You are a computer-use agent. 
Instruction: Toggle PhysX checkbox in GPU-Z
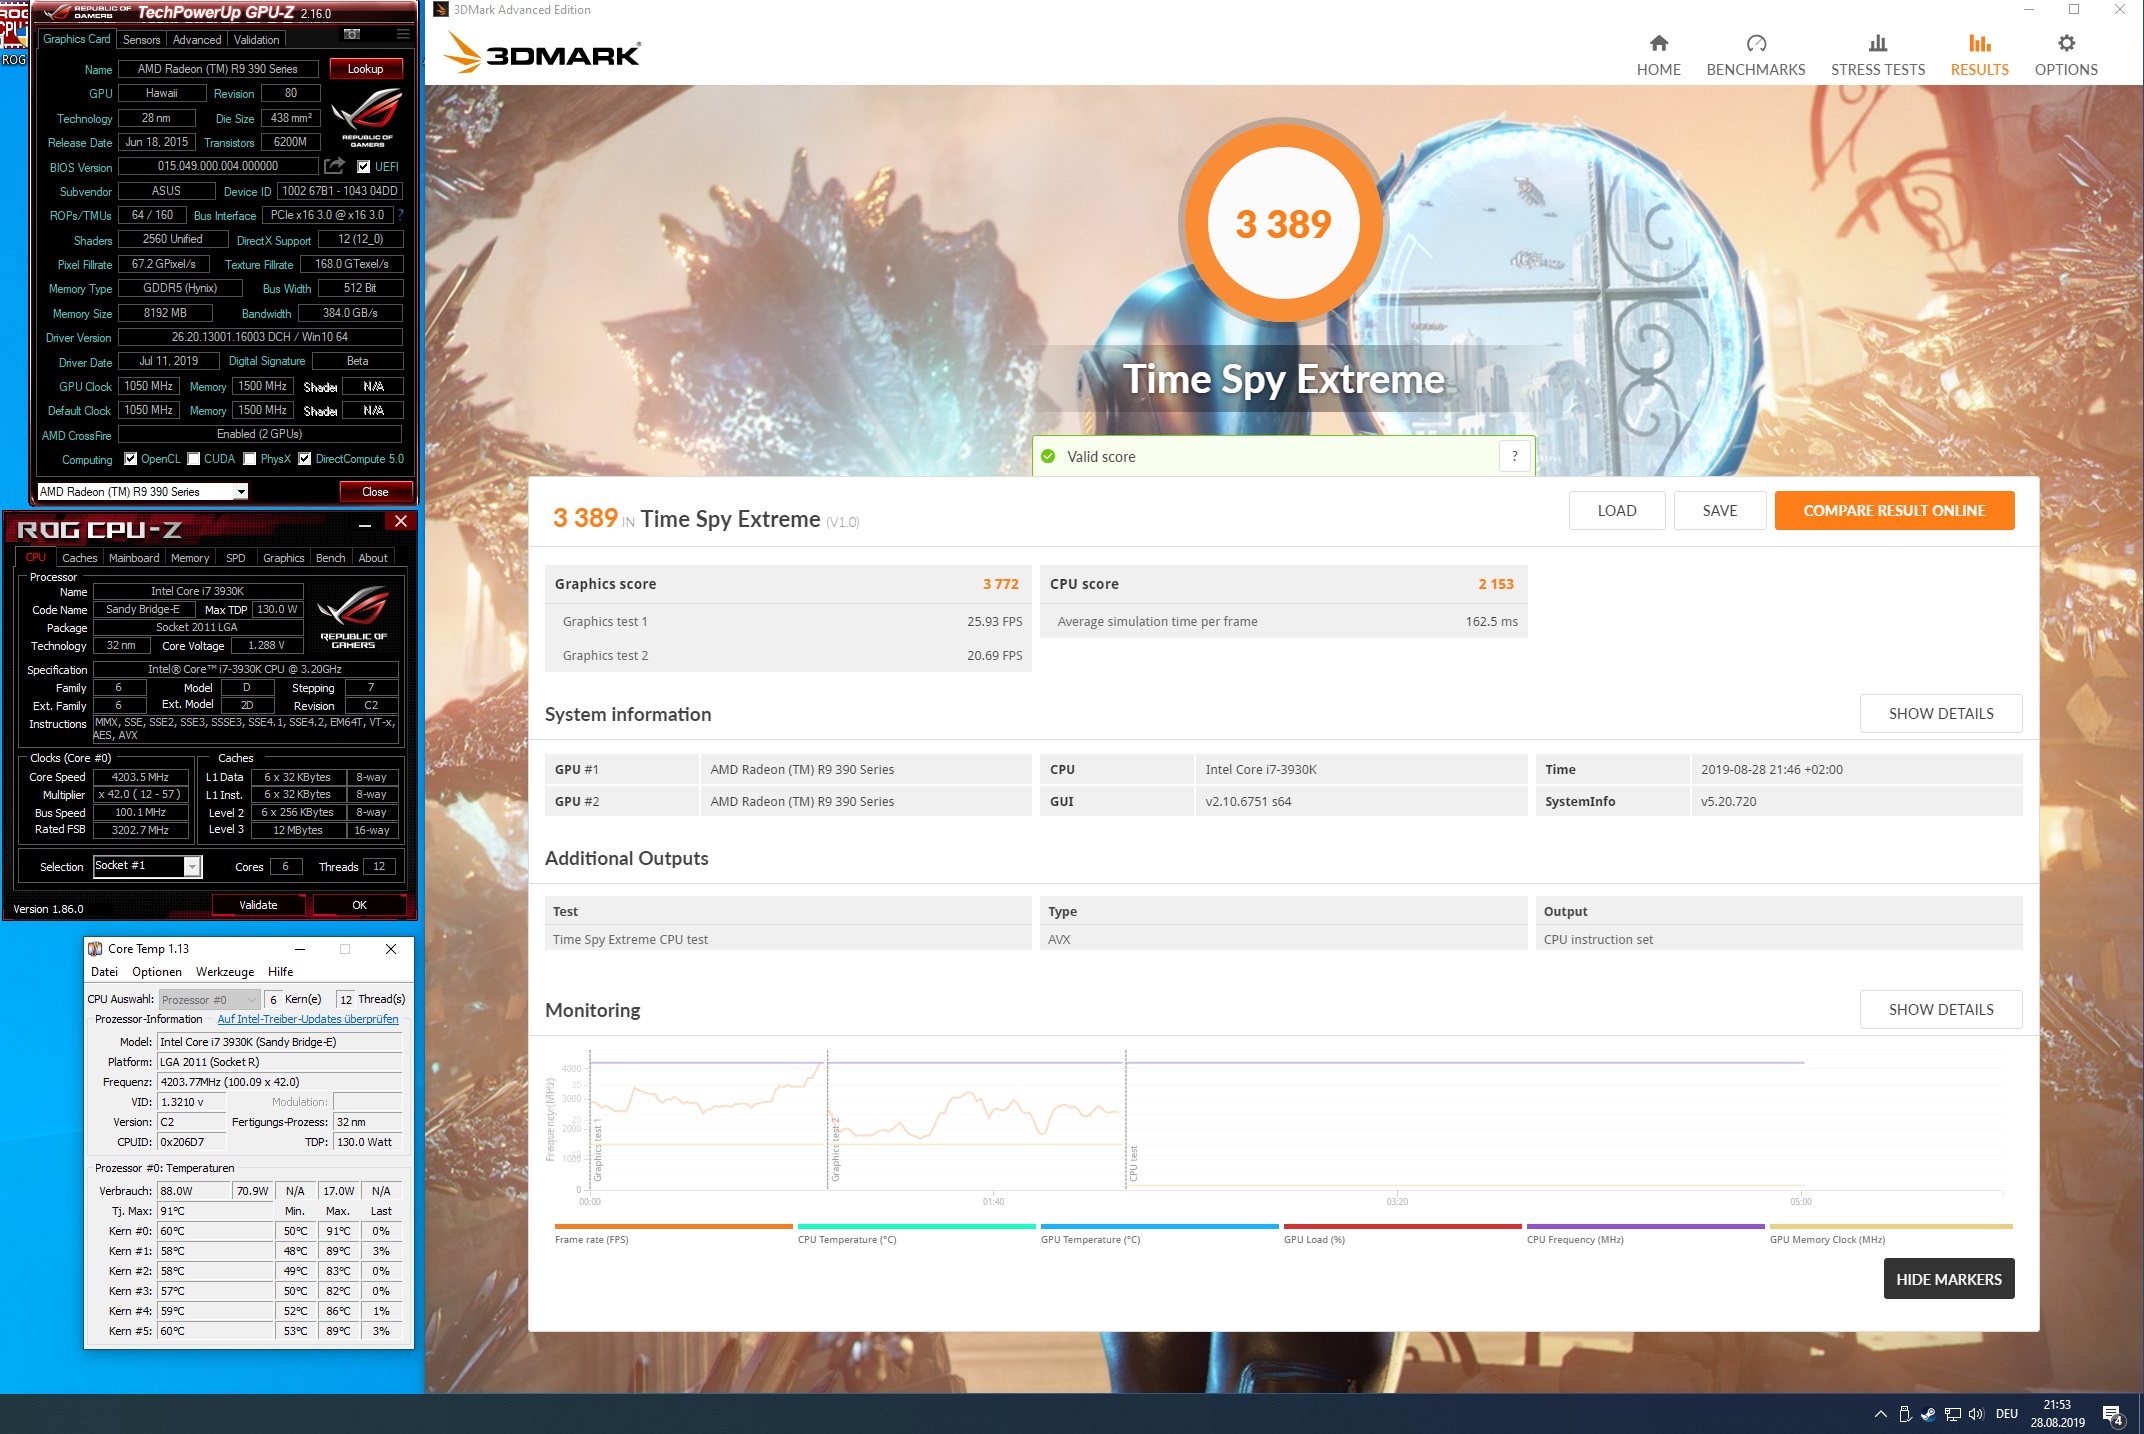tap(250, 459)
